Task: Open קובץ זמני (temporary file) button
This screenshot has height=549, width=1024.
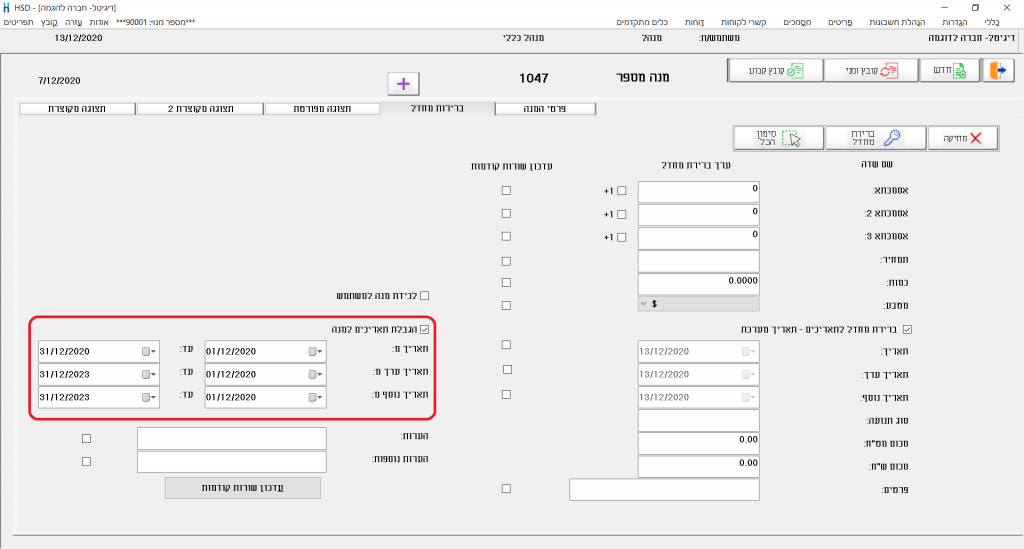Action: tap(871, 71)
